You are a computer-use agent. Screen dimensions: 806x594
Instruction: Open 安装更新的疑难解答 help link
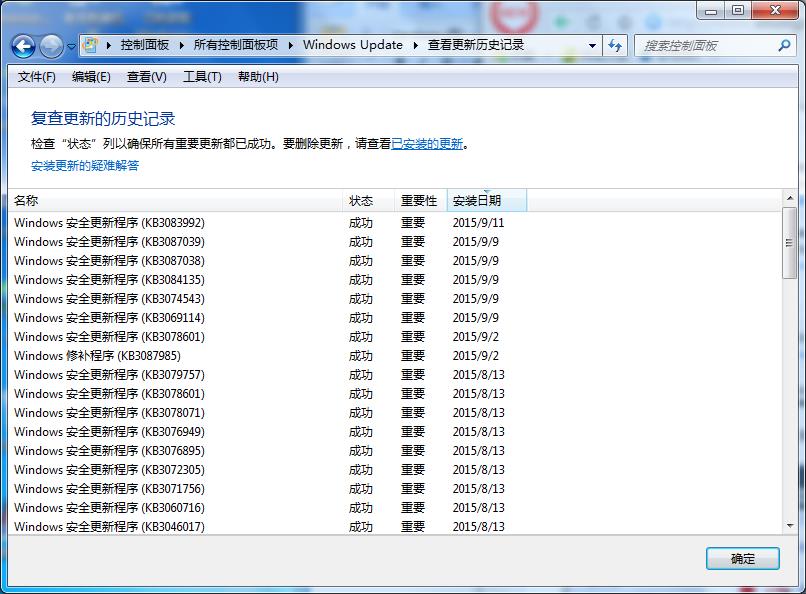click(85, 165)
